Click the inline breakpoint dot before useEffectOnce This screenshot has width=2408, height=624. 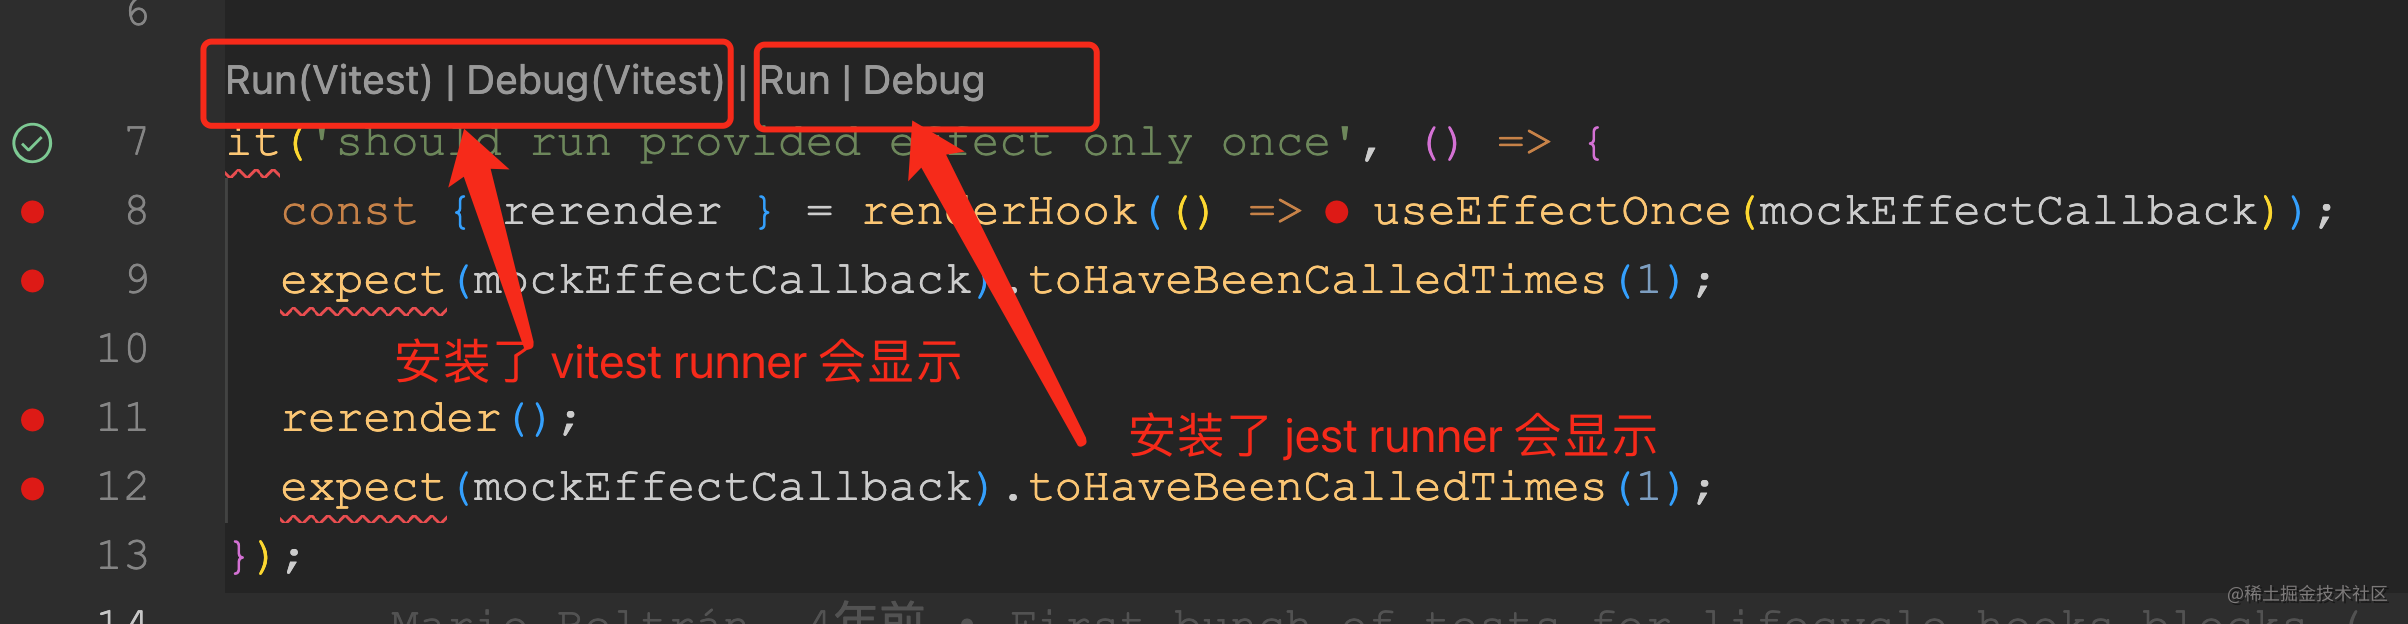[x=1336, y=212]
